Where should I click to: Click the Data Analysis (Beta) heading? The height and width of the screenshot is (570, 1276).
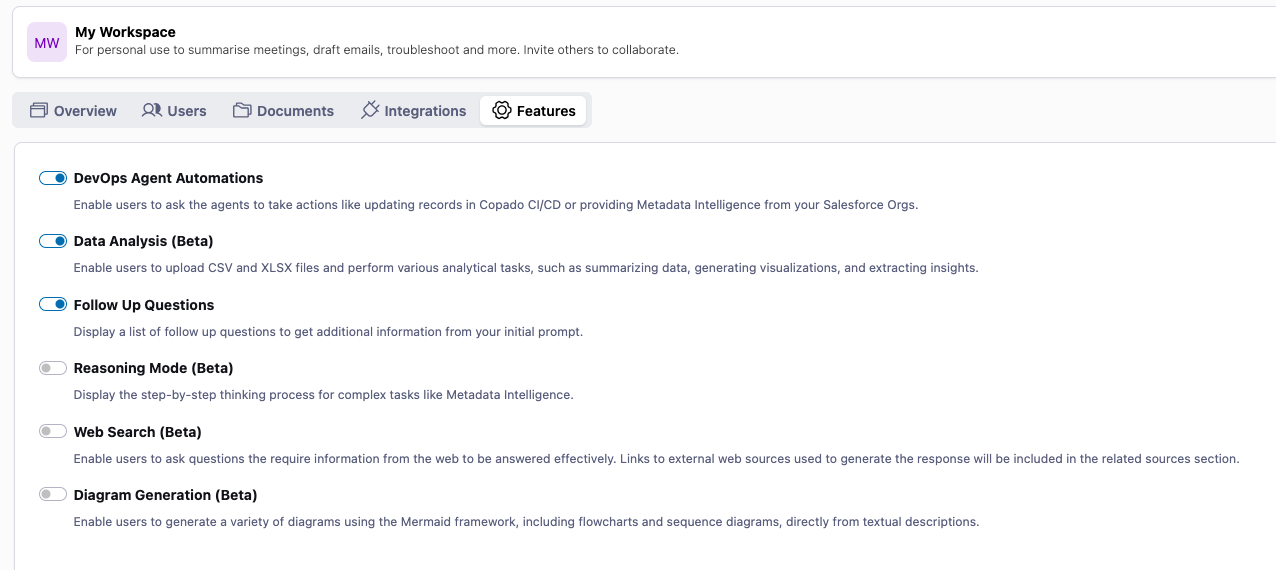[143, 241]
